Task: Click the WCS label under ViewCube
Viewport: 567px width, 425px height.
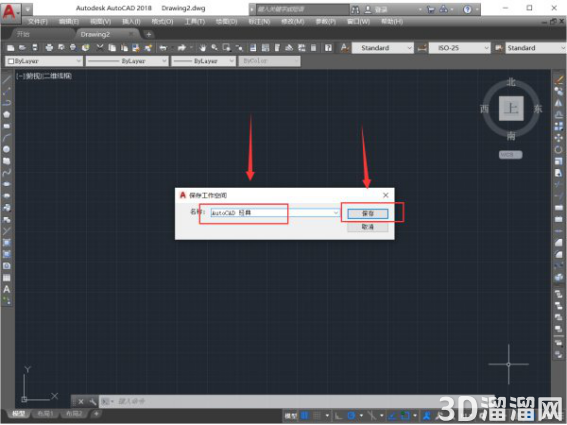Action: [510, 155]
